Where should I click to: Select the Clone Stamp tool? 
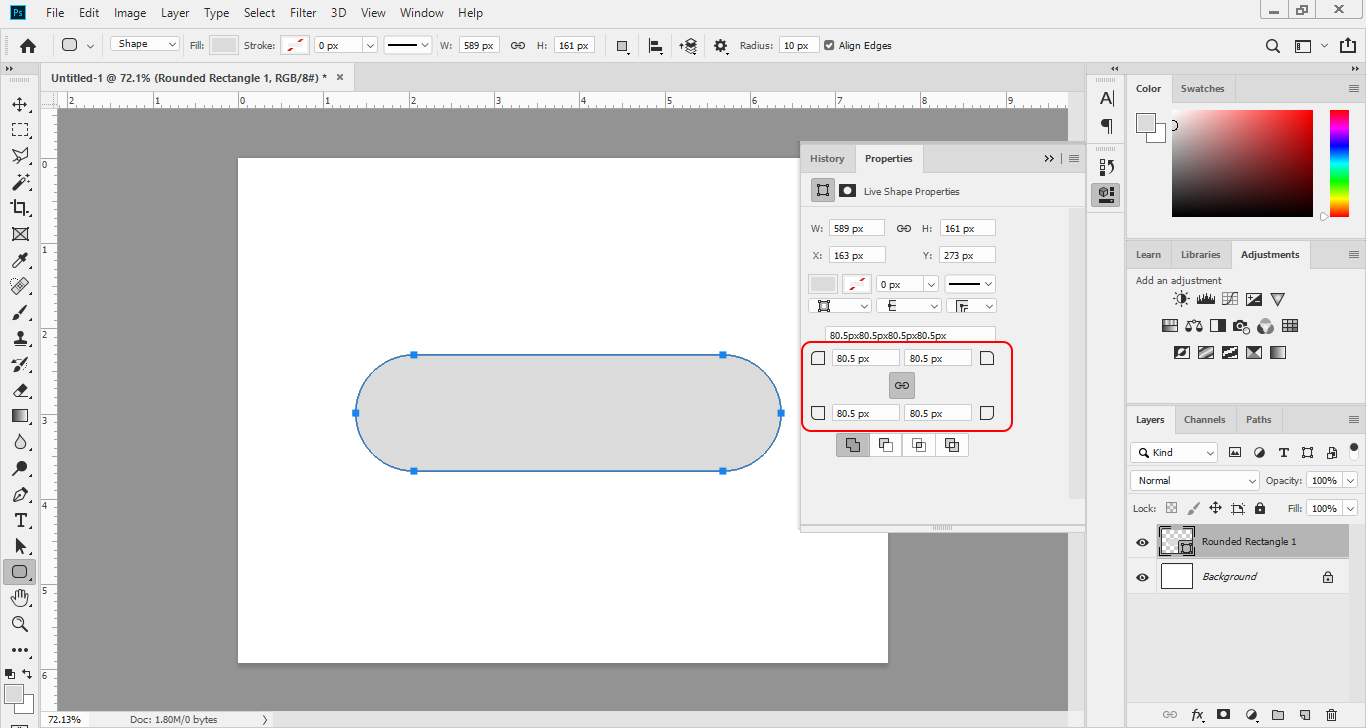click(x=19, y=338)
